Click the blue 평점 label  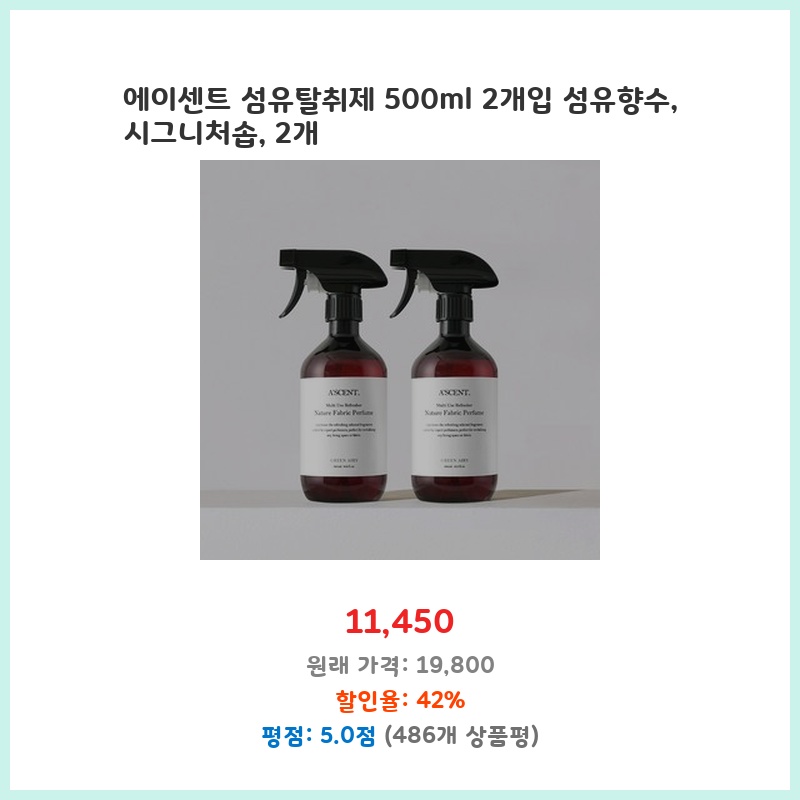coord(283,736)
